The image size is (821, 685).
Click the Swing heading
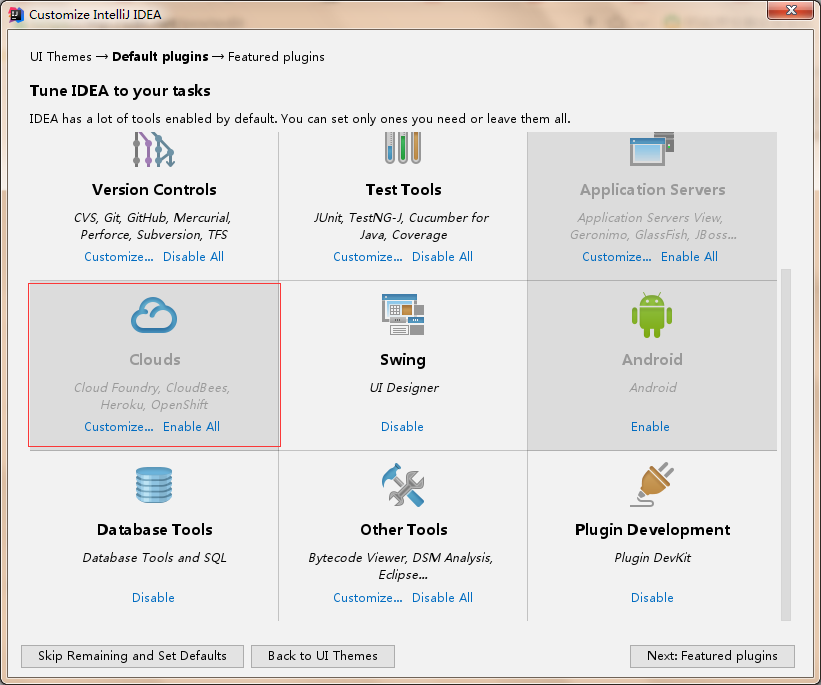pyautogui.click(x=403, y=360)
